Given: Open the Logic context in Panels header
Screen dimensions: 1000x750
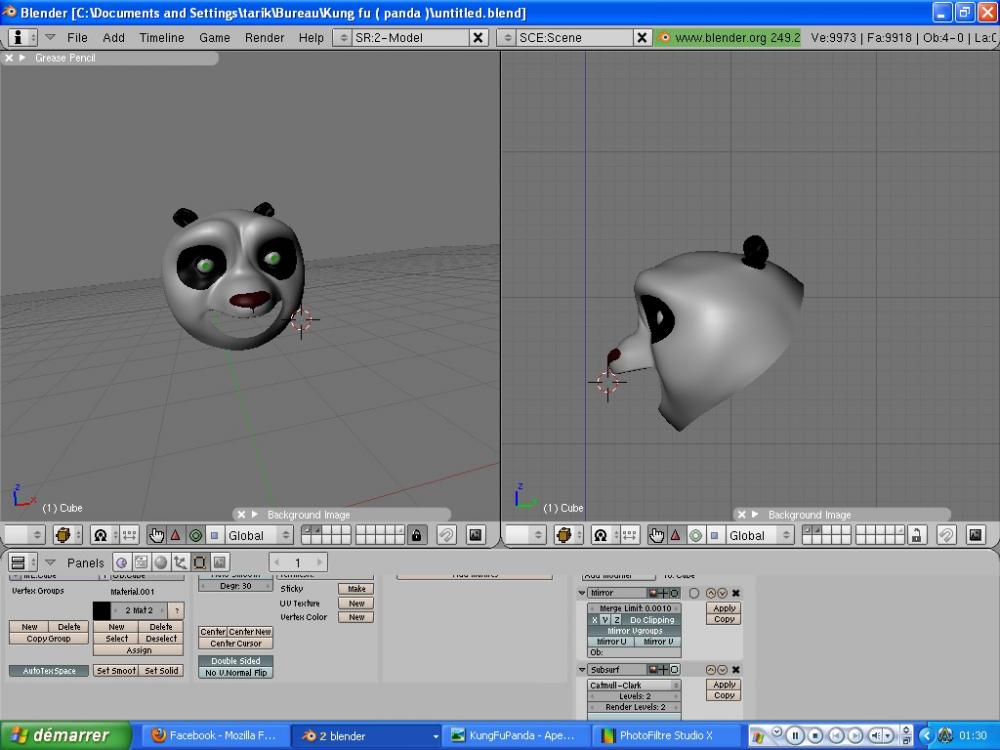Looking at the screenshot, I should 122,562.
